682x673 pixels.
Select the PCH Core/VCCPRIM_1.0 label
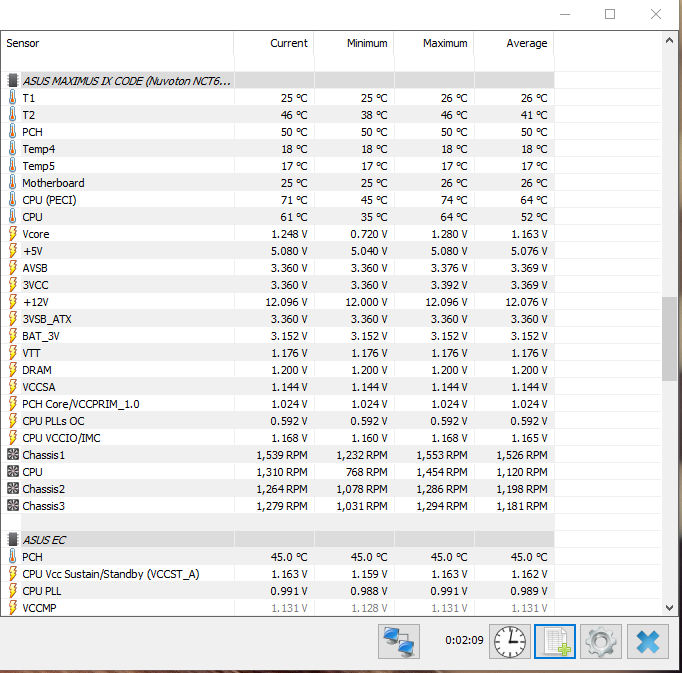81,404
